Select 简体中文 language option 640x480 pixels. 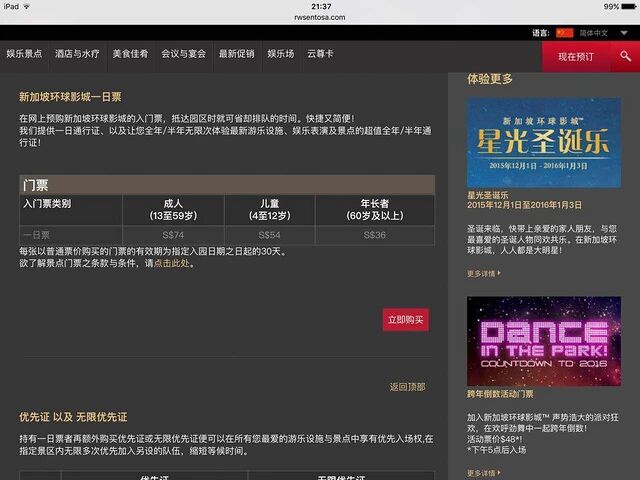pyautogui.click(x=593, y=33)
